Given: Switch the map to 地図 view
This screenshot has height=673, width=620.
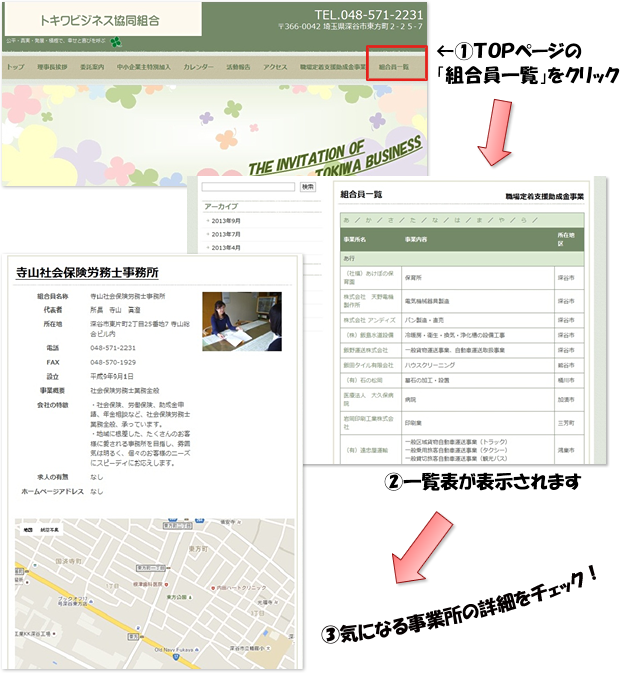Looking at the screenshot, I should tap(28, 530).
